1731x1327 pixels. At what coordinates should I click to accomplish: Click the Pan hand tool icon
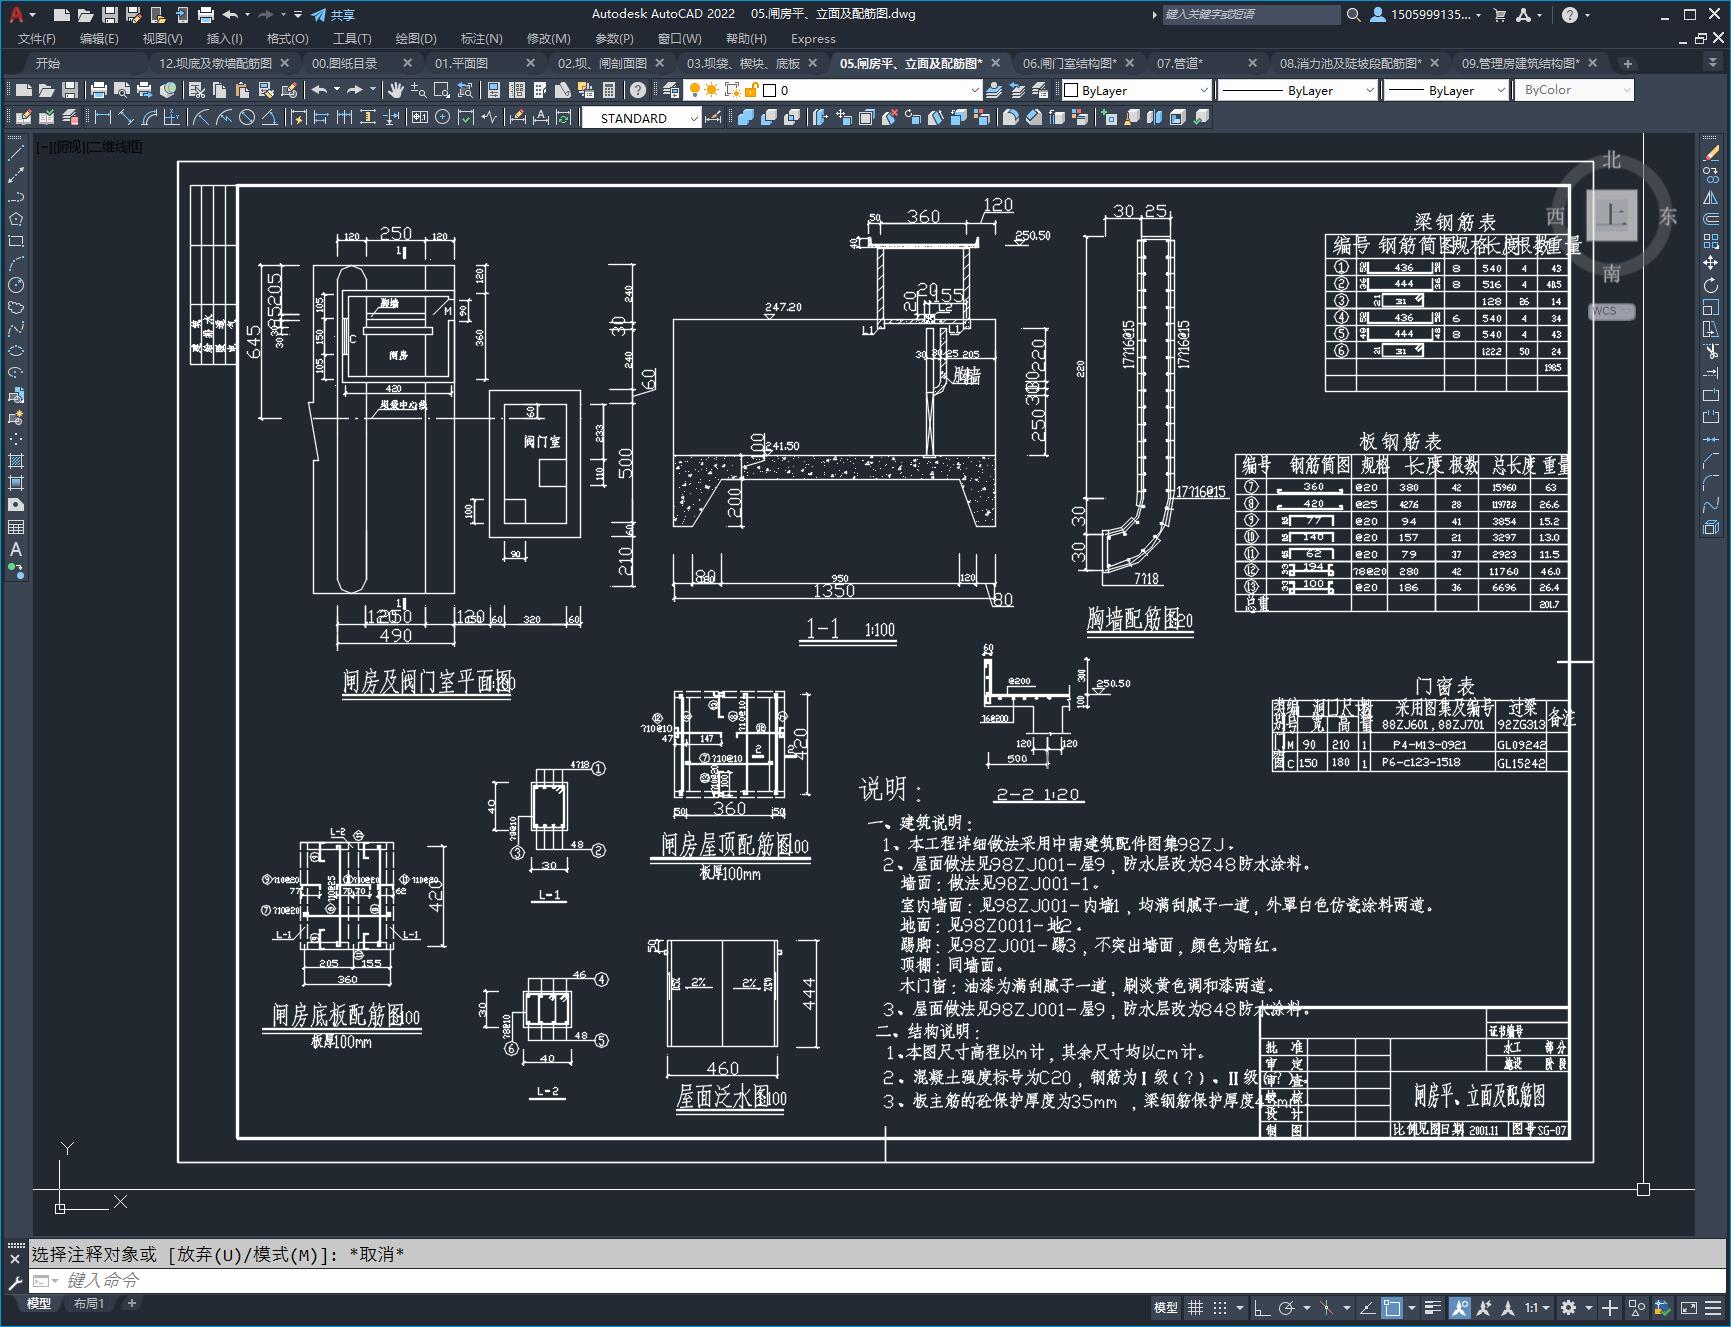pos(396,90)
